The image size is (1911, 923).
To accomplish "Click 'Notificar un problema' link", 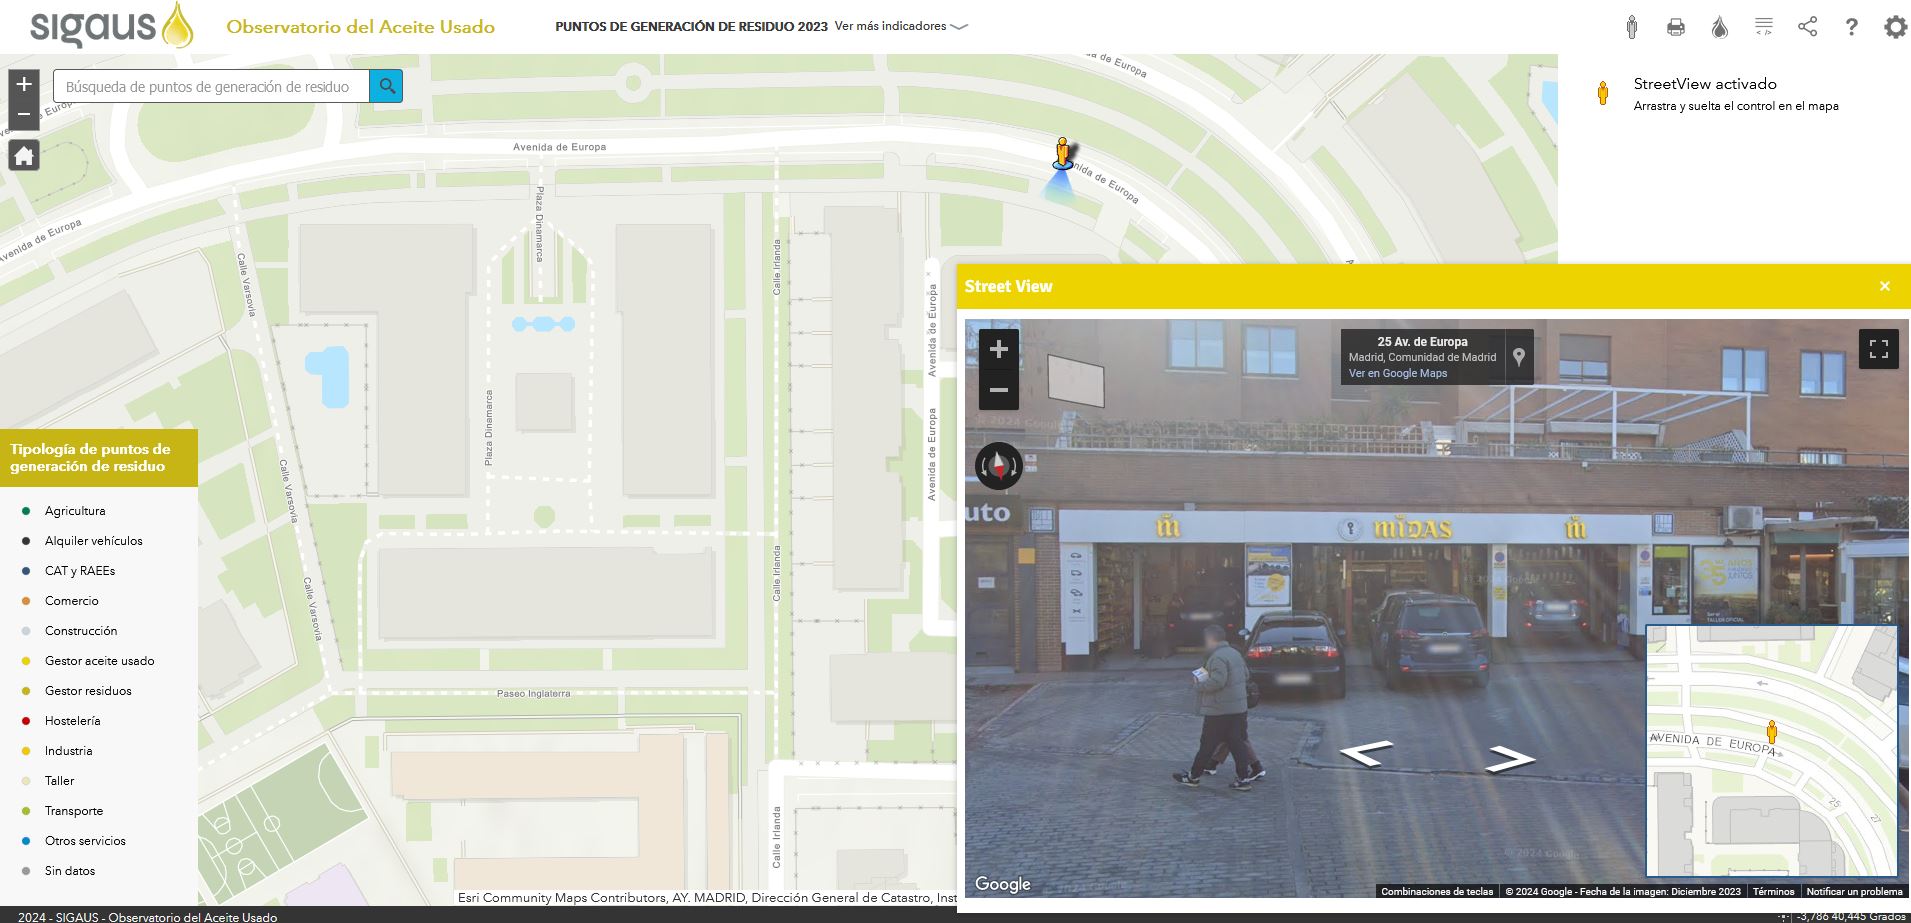I will click(1853, 891).
